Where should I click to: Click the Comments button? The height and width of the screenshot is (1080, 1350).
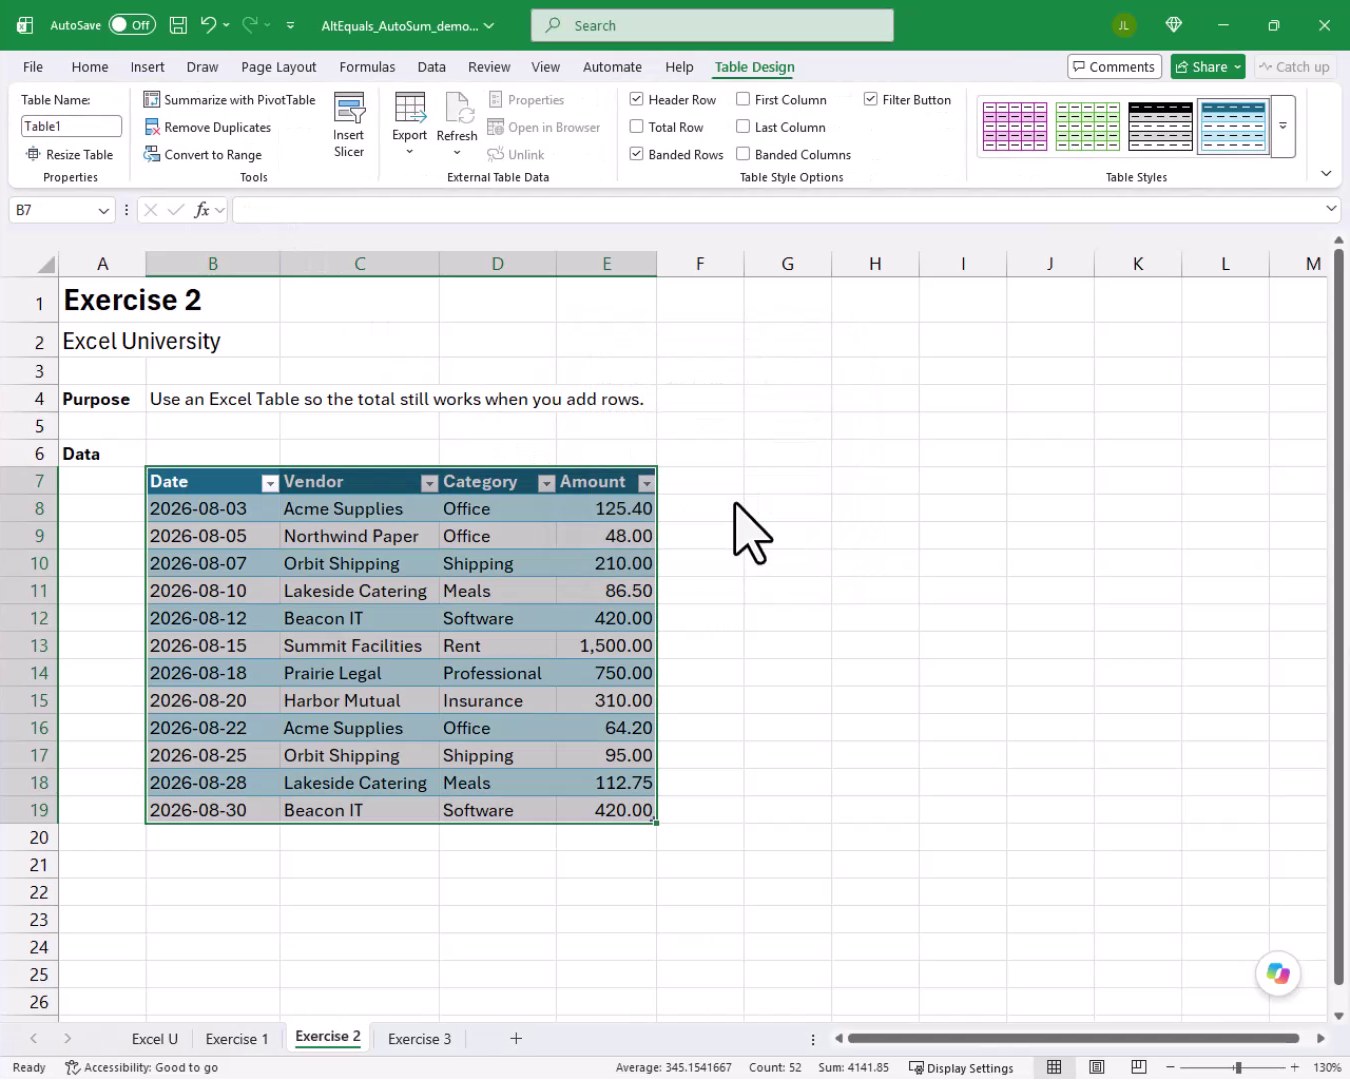pos(1114,67)
